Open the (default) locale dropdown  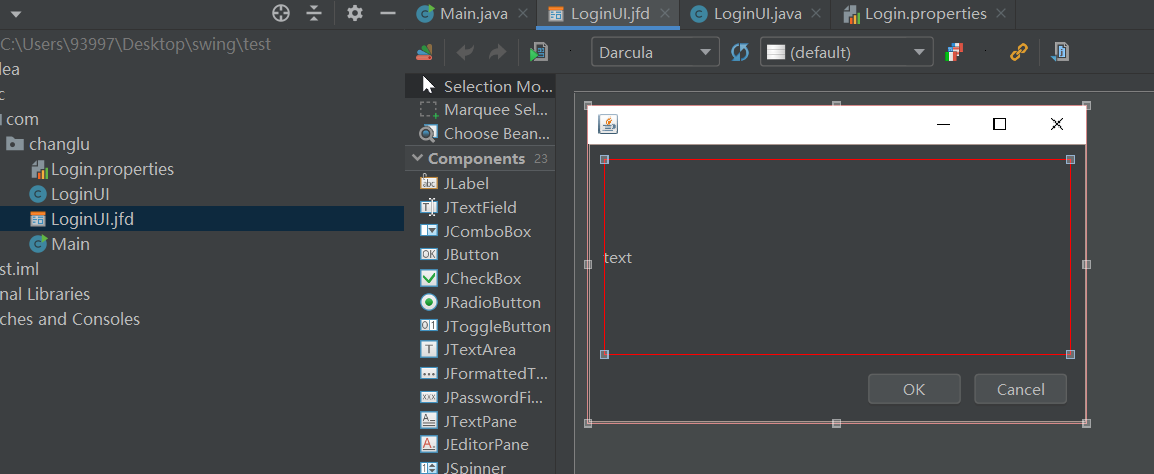click(x=846, y=52)
